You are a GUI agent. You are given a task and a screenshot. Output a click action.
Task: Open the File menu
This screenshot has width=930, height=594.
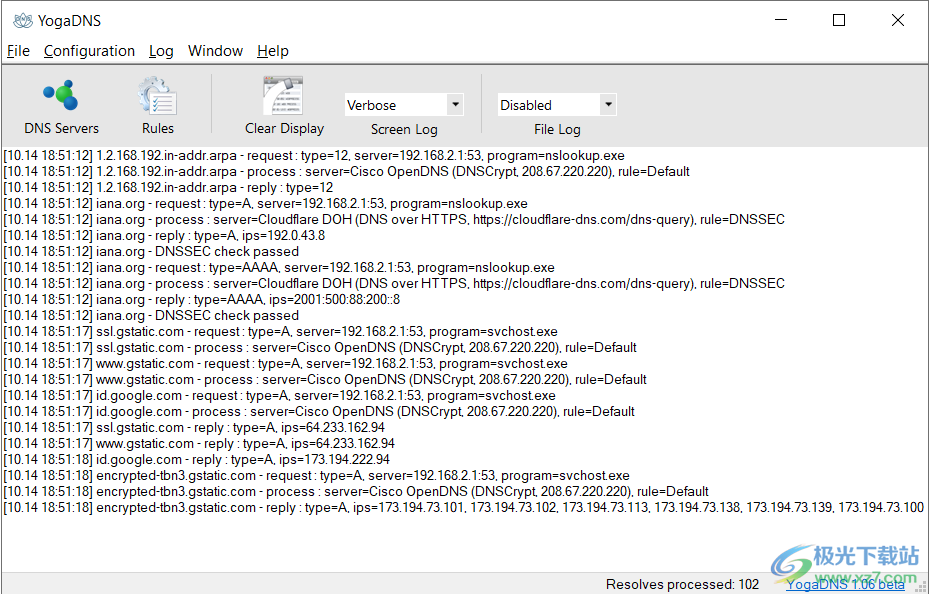click(x=18, y=51)
